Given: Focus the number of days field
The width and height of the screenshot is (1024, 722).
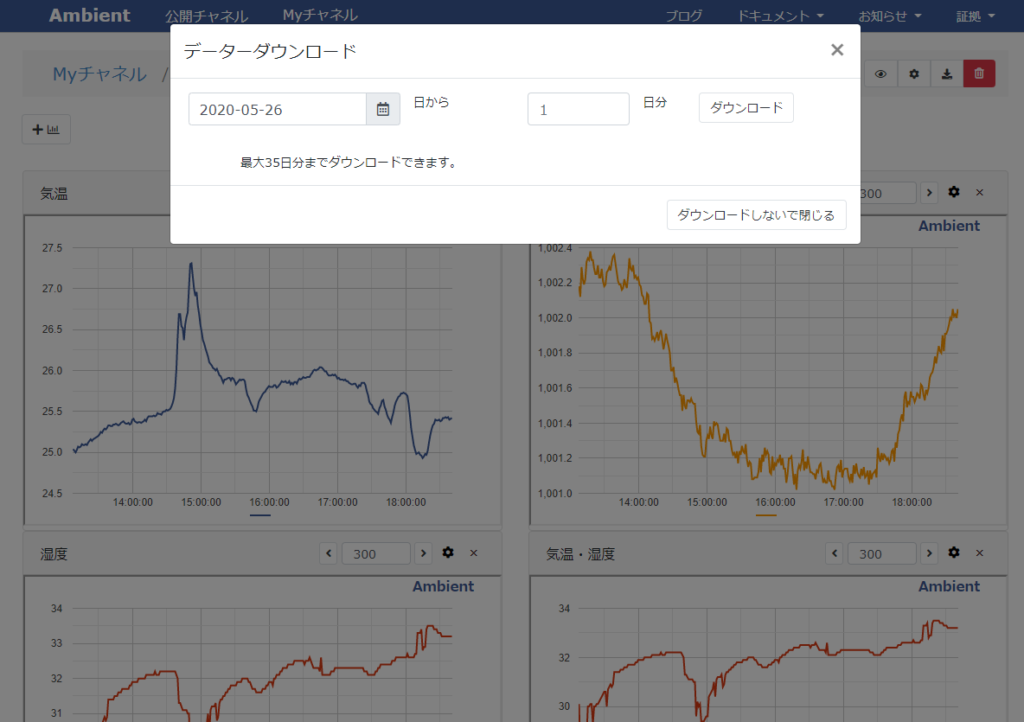Looking at the screenshot, I should (578, 109).
